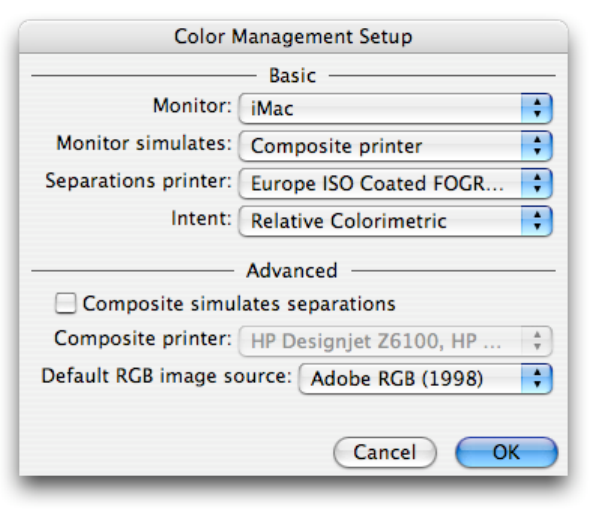Click arrows beside Composite printer option
The width and height of the screenshot is (598, 509).
537,146
